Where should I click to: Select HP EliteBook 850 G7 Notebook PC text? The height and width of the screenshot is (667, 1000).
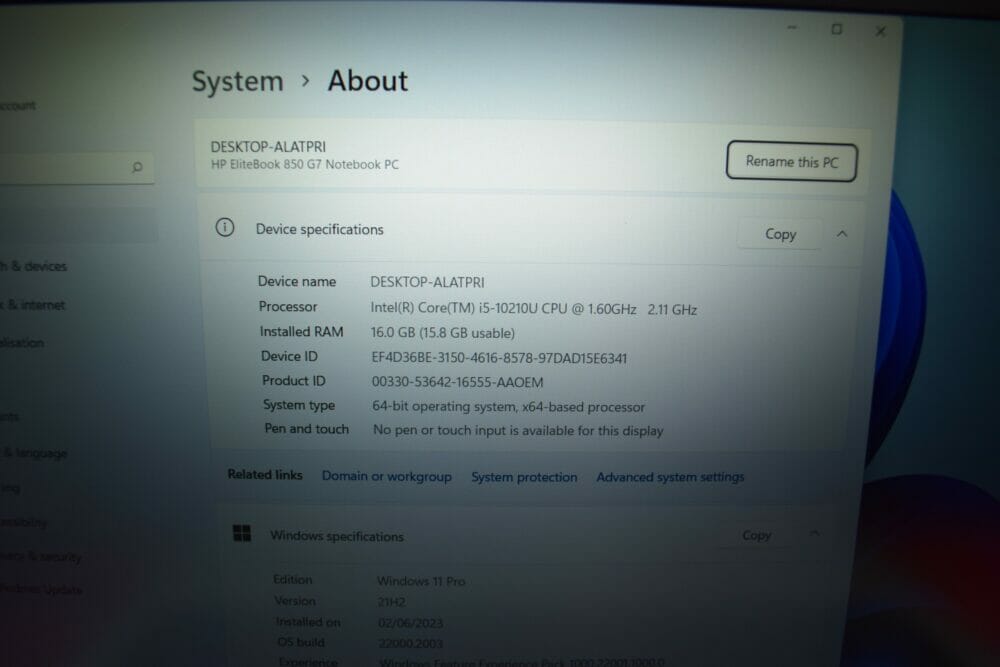(305, 164)
